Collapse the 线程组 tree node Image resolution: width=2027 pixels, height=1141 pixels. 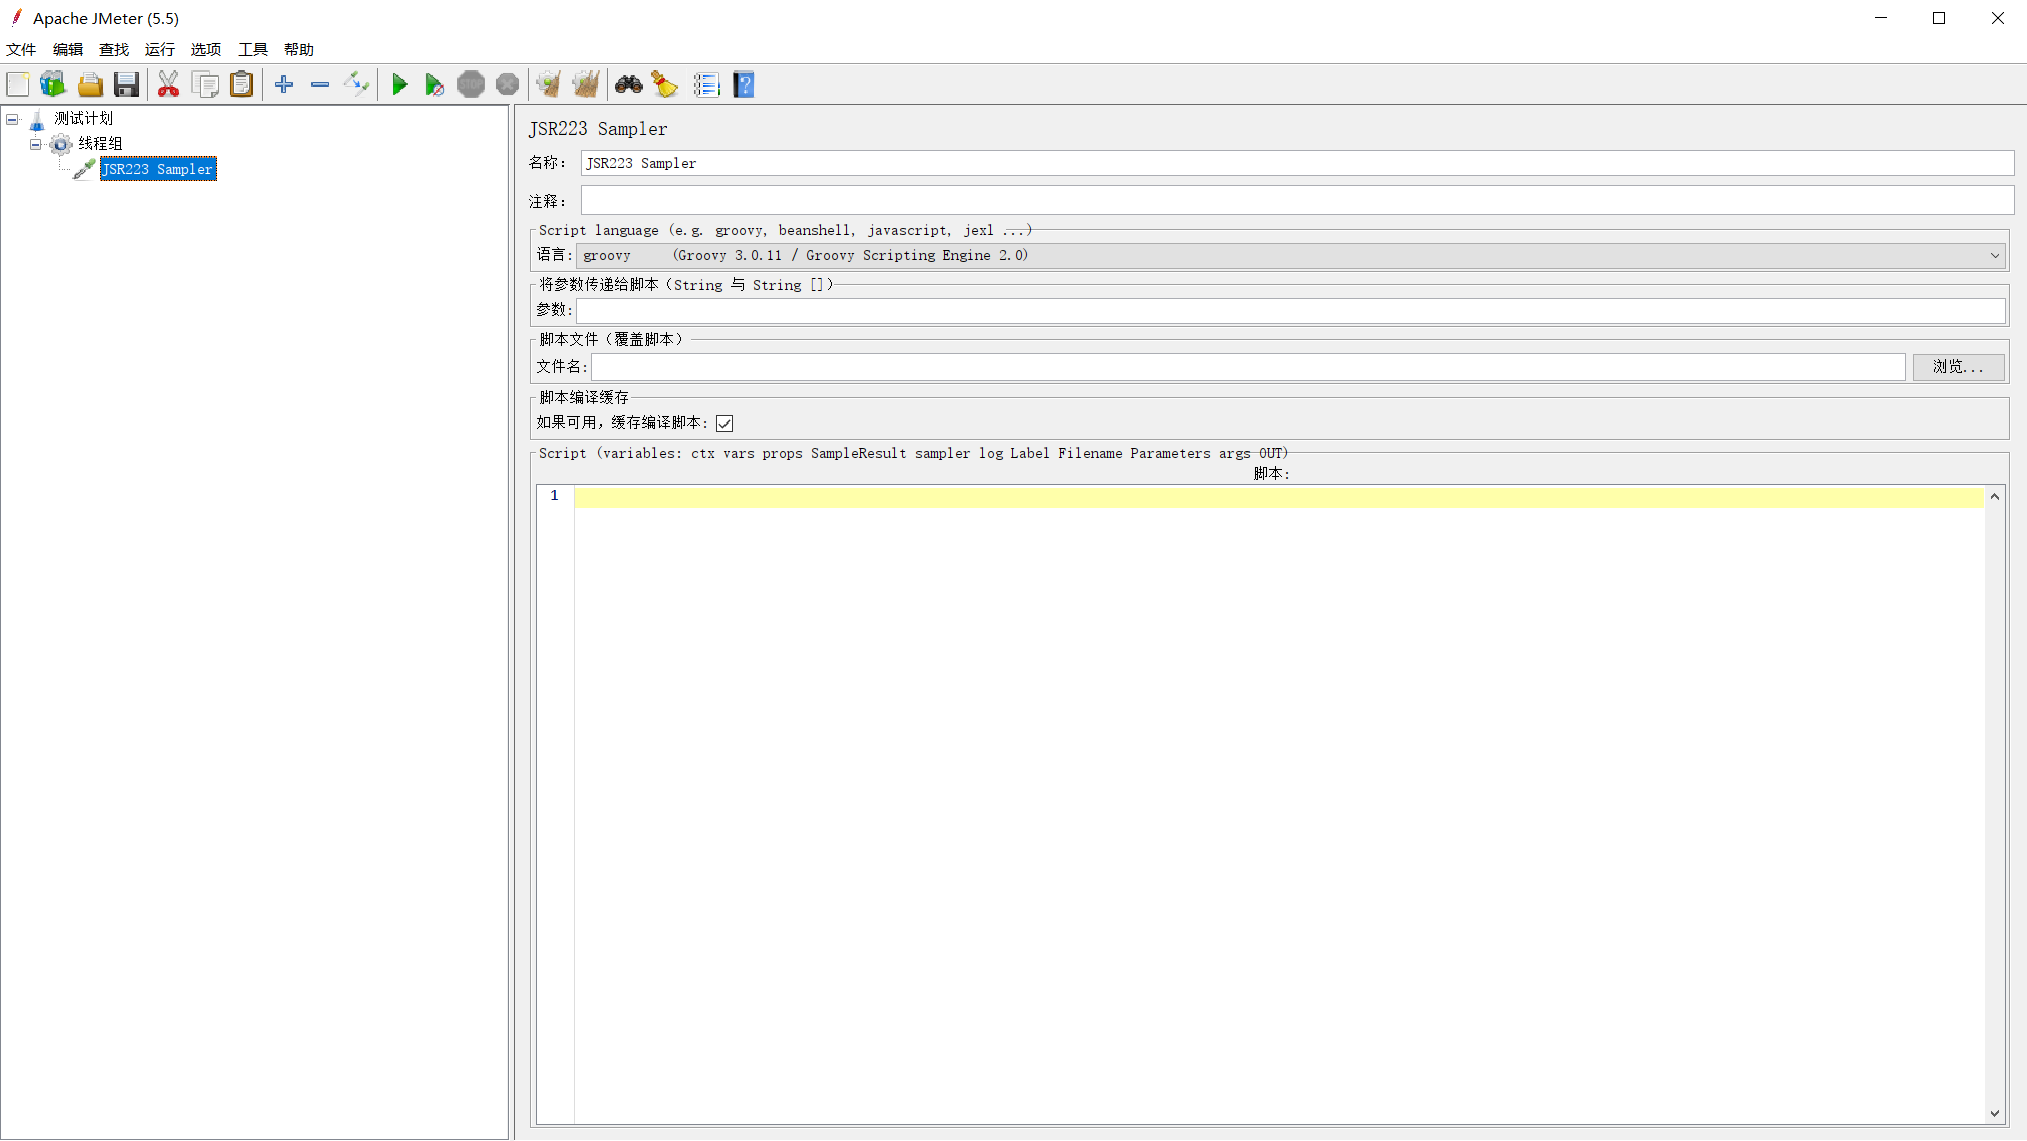[x=36, y=144]
